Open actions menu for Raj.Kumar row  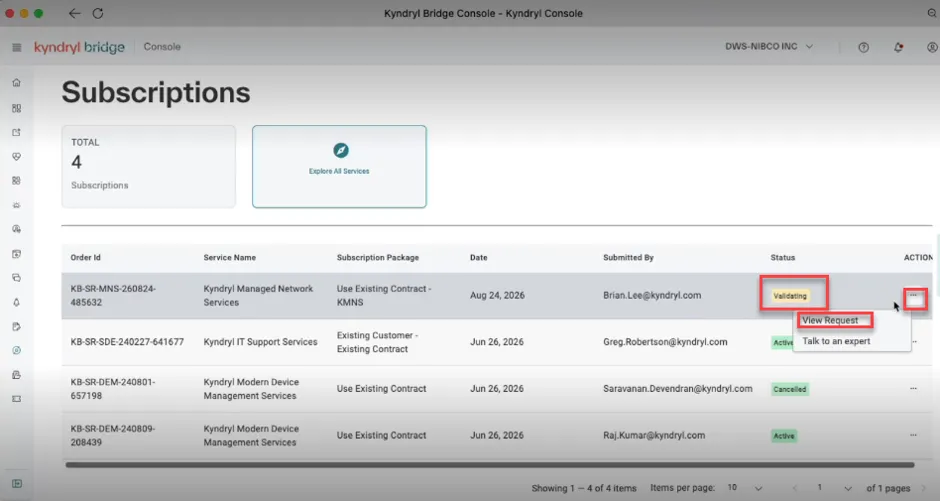[914, 436]
